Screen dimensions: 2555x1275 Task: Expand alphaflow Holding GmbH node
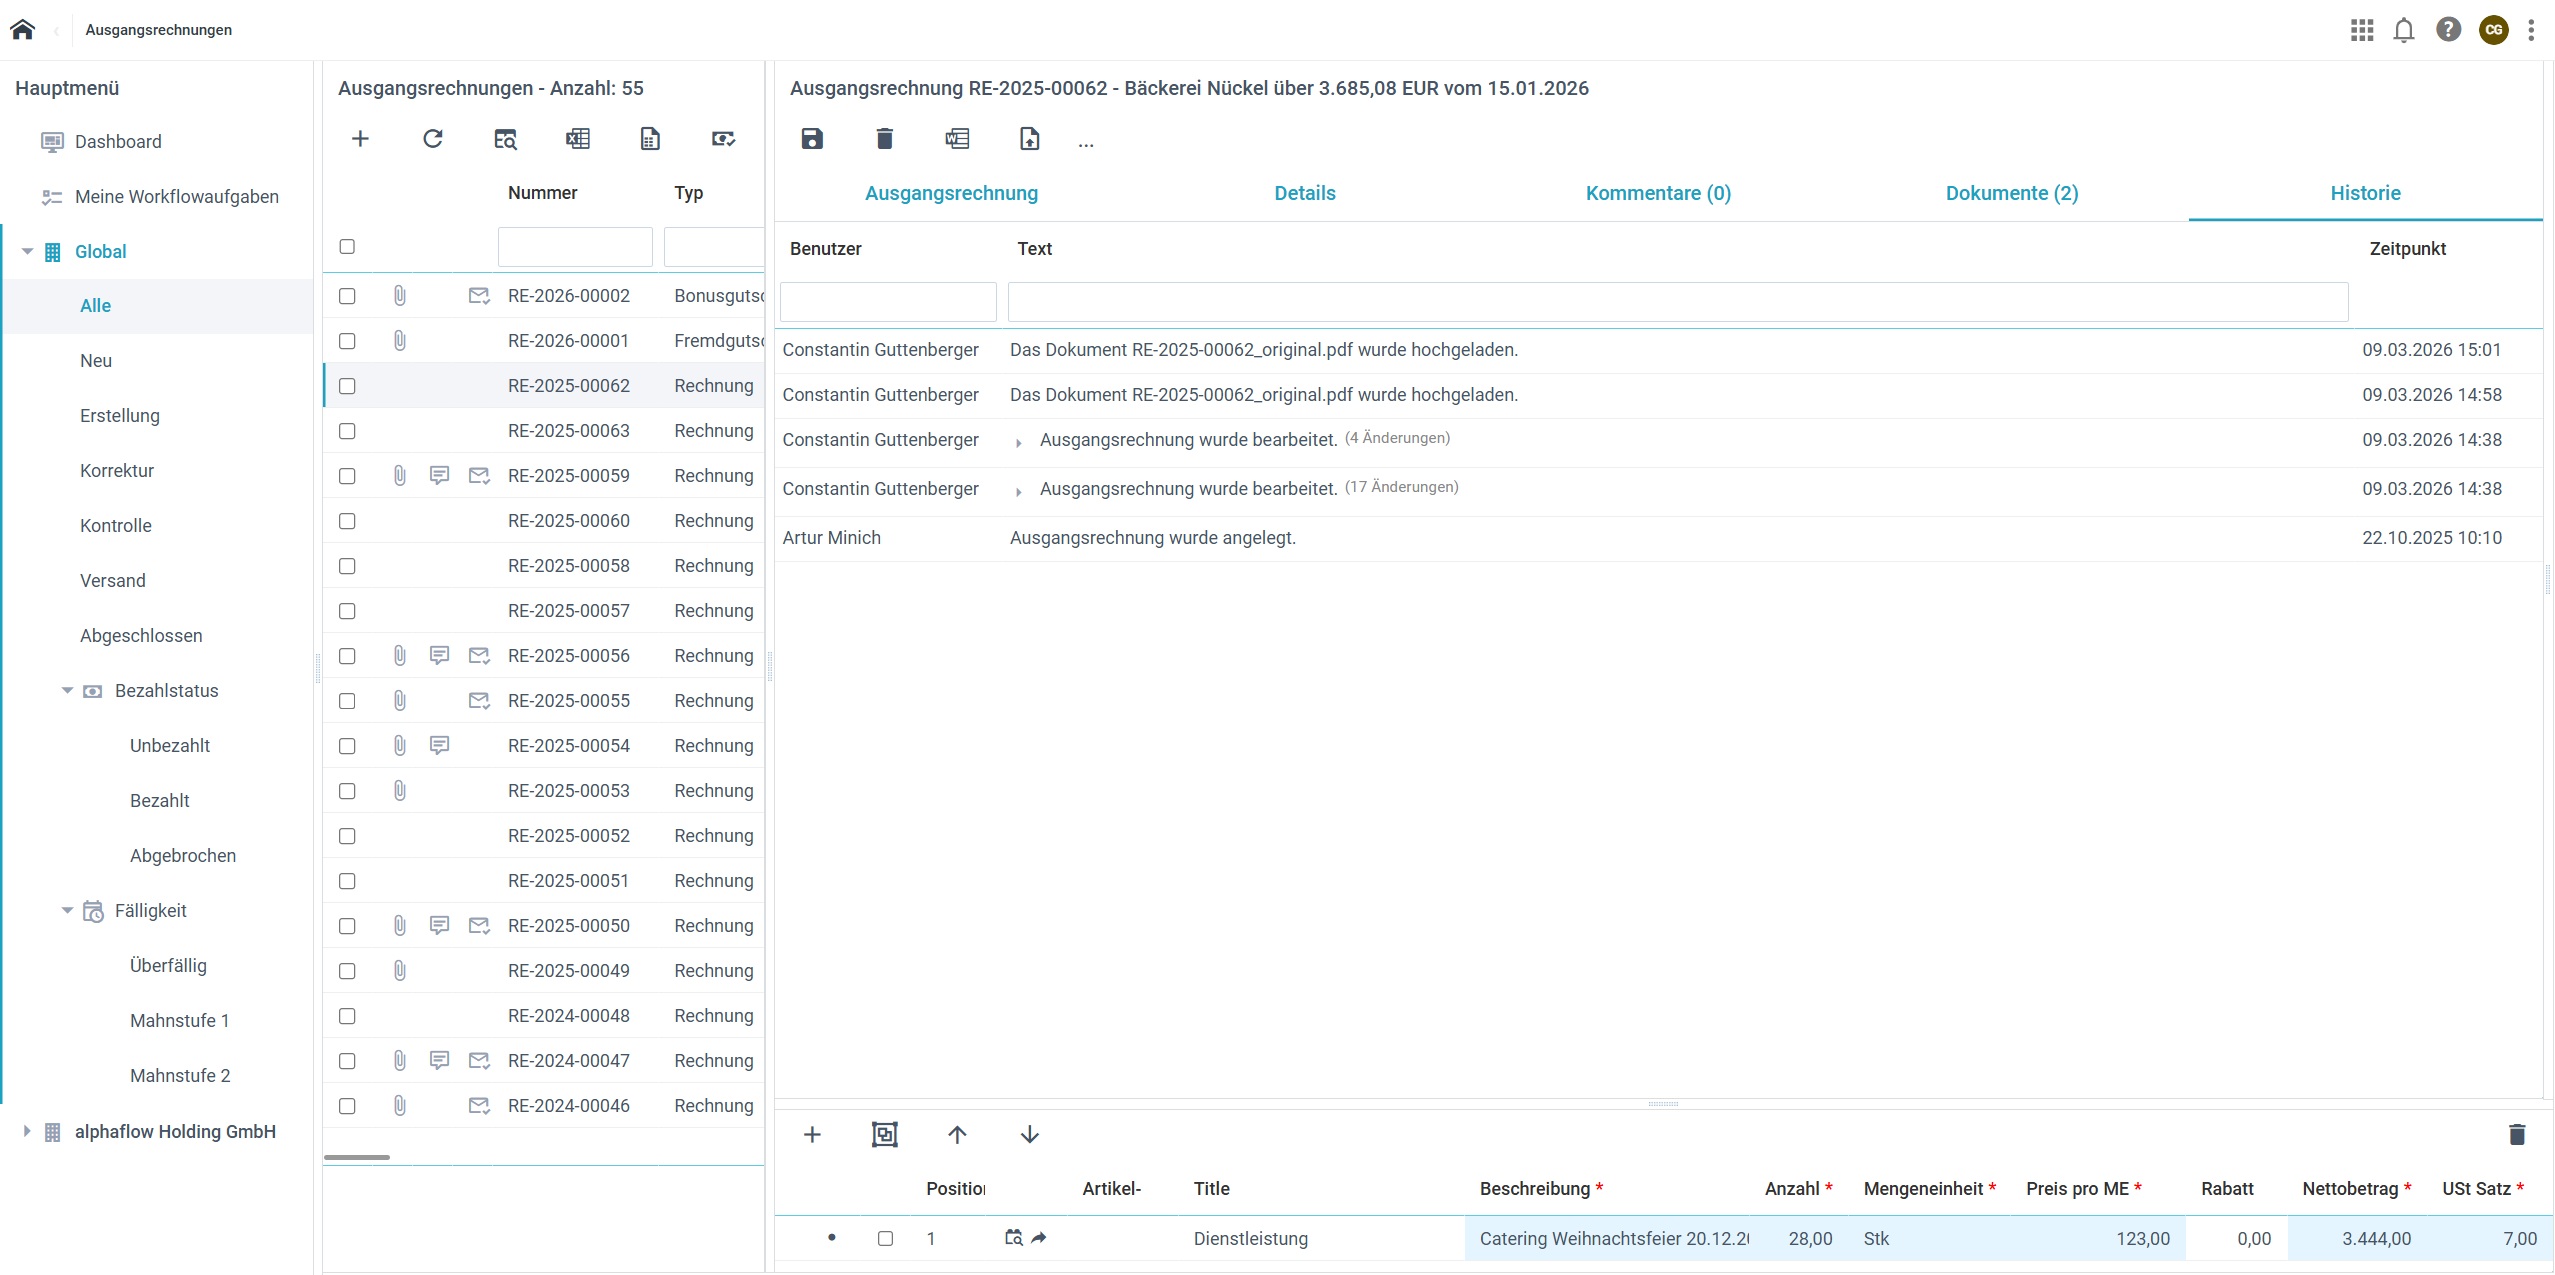click(x=27, y=1131)
